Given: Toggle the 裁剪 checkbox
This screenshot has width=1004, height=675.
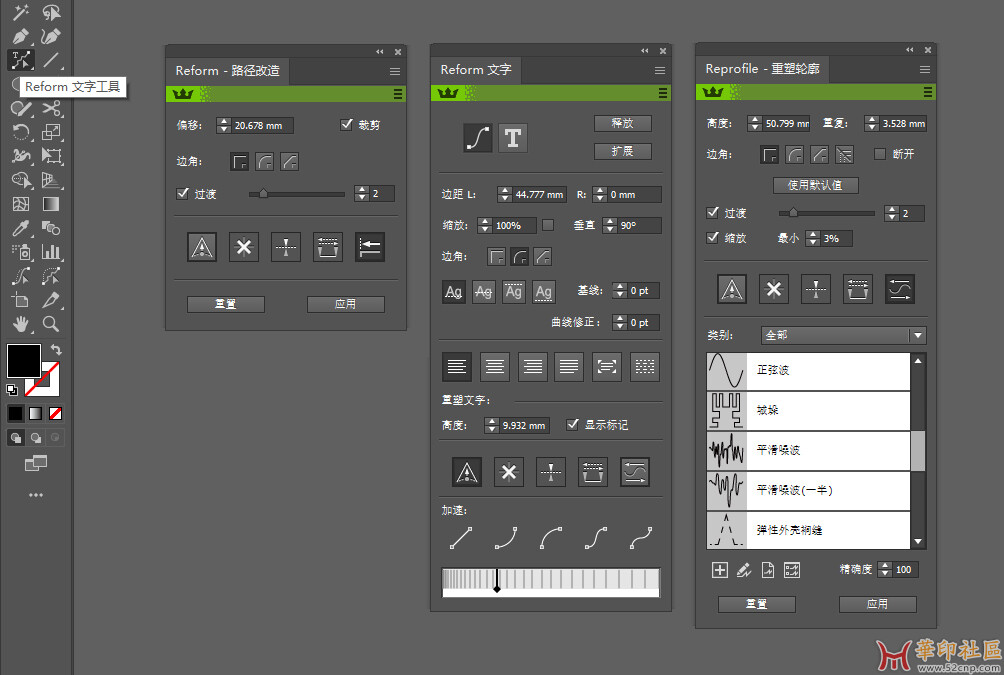Looking at the screenshot, I should tap(346, 124).
